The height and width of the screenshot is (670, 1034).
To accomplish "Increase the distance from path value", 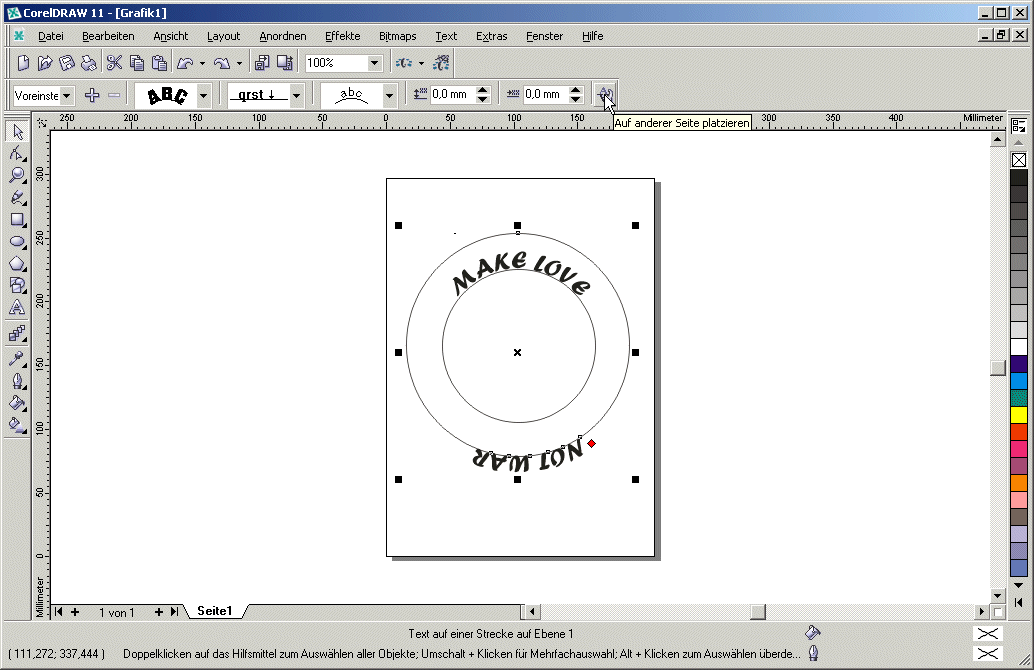I will point(483,90).
